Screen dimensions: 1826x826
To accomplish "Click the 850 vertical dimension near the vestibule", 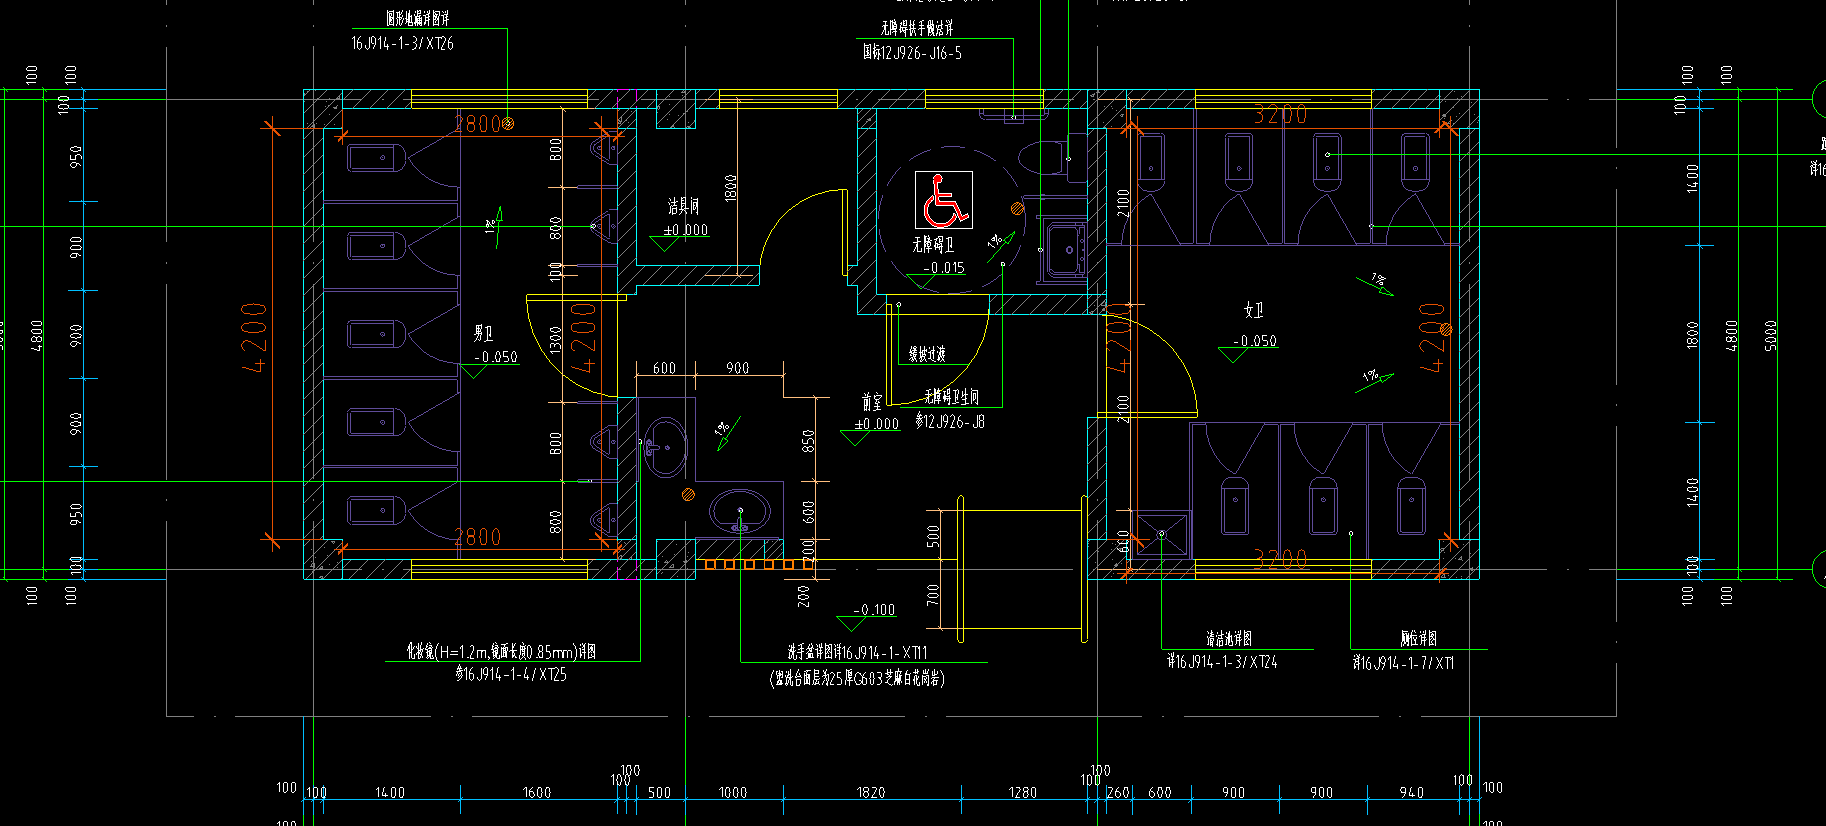I will coord(809,441).
